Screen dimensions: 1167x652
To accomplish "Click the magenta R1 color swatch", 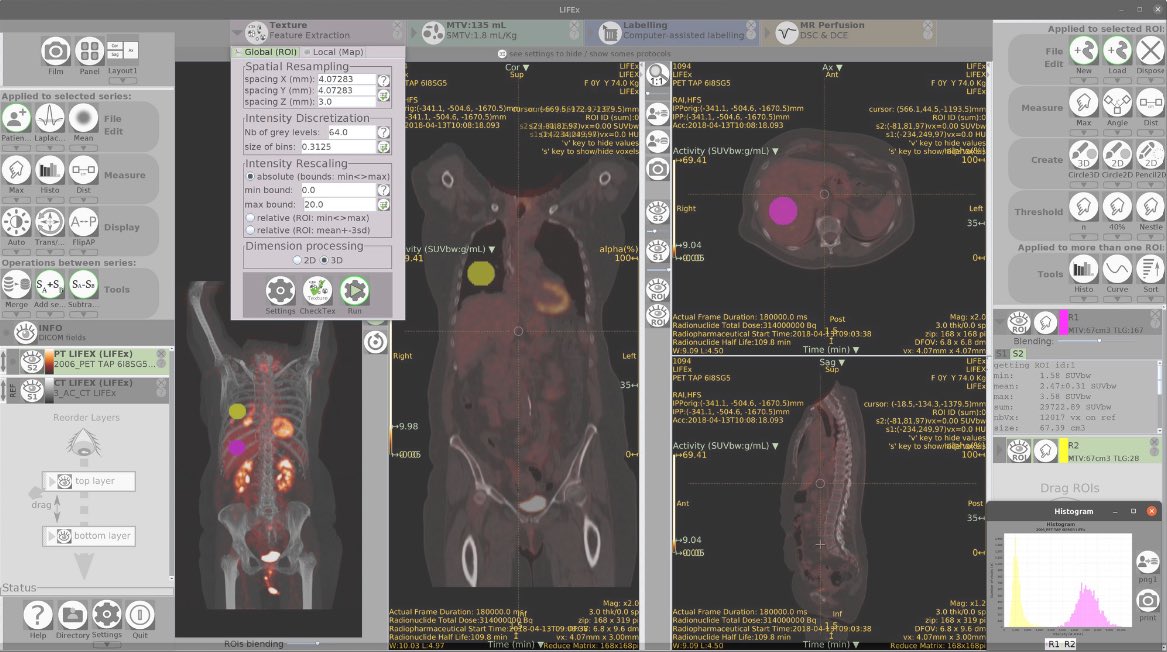I will (x=1064, y=323).
